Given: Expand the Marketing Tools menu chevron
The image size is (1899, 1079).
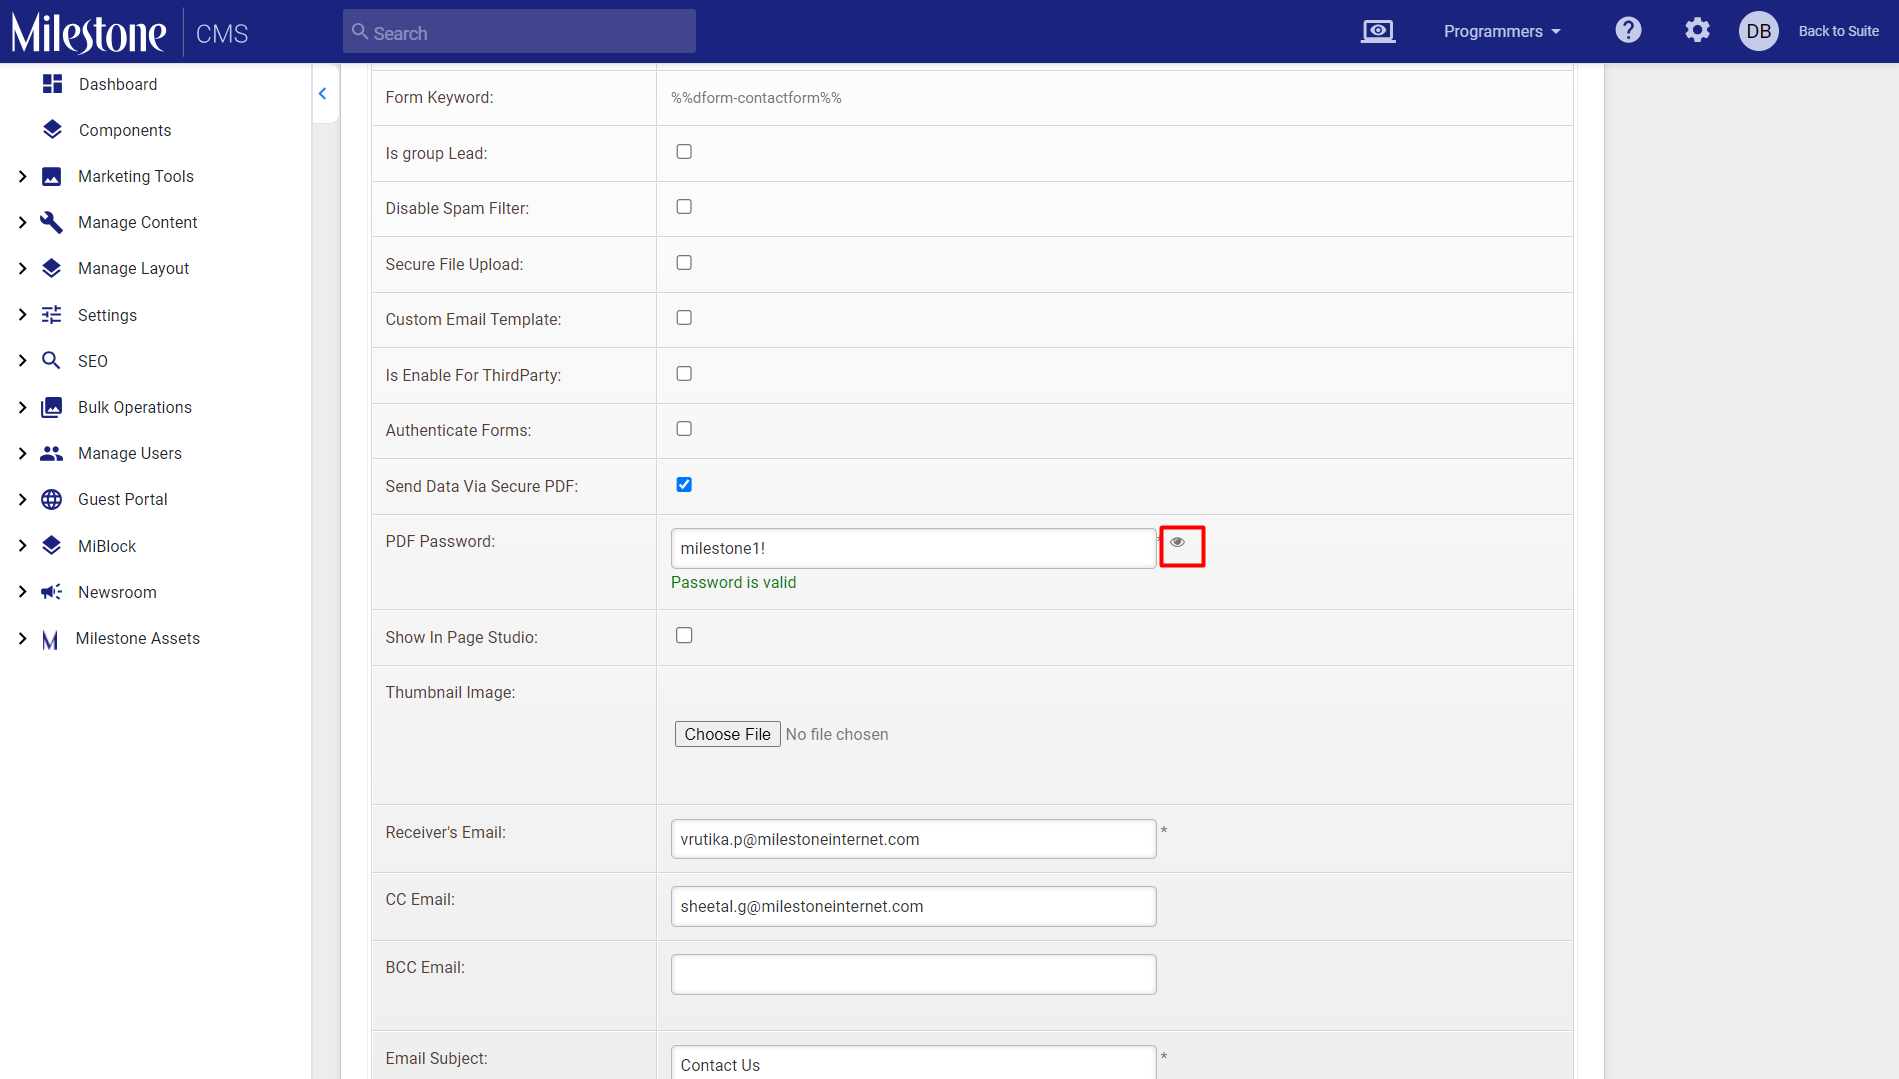Looking at the screenshot, I should point(22,176).
